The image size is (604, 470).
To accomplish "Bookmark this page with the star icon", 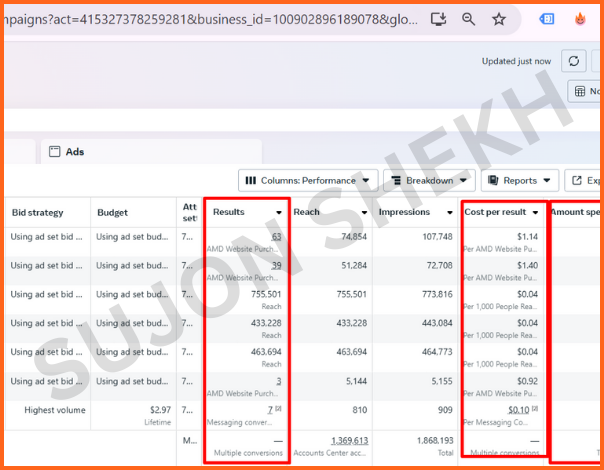I will (x=498, y=19).
